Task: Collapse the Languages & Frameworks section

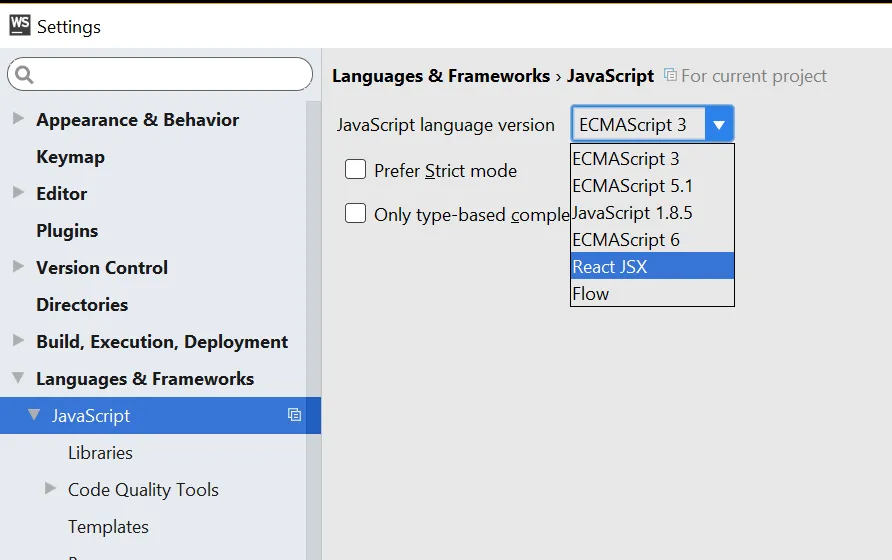Action: point(18,378)
